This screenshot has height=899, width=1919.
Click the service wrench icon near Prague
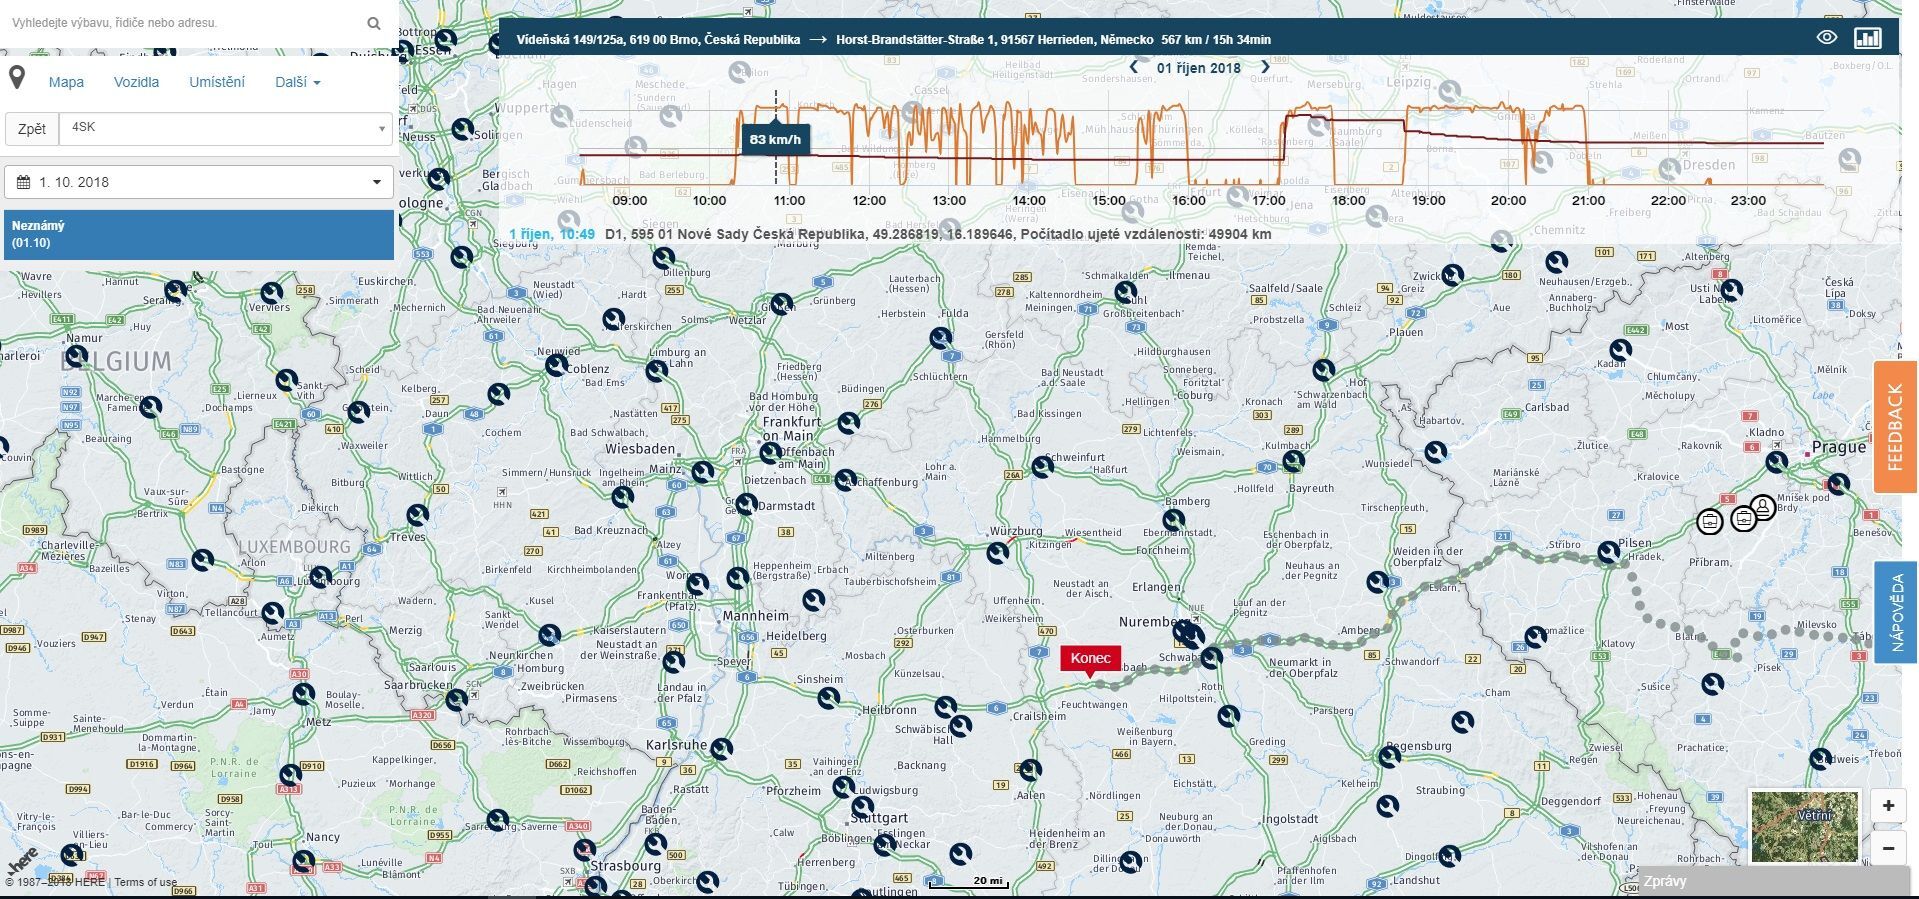click(1777, 462)
